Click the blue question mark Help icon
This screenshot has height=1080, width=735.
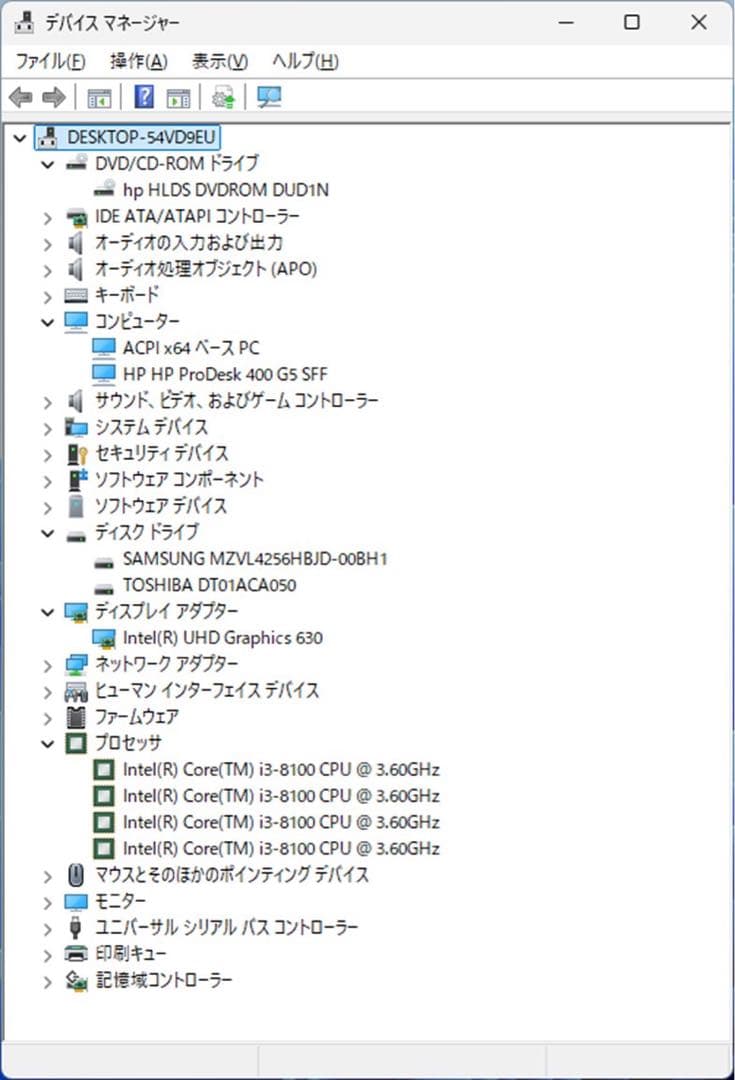pos(144,96)
